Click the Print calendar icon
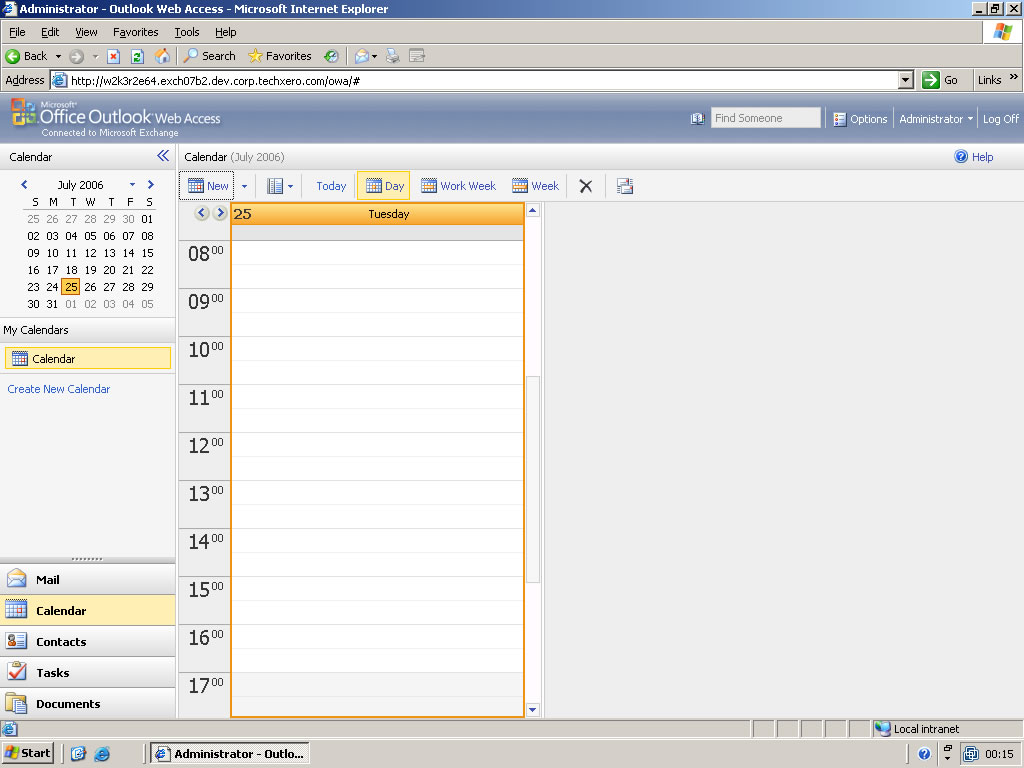This screenshot has width=1024, height=768. (x=625, y=186)
